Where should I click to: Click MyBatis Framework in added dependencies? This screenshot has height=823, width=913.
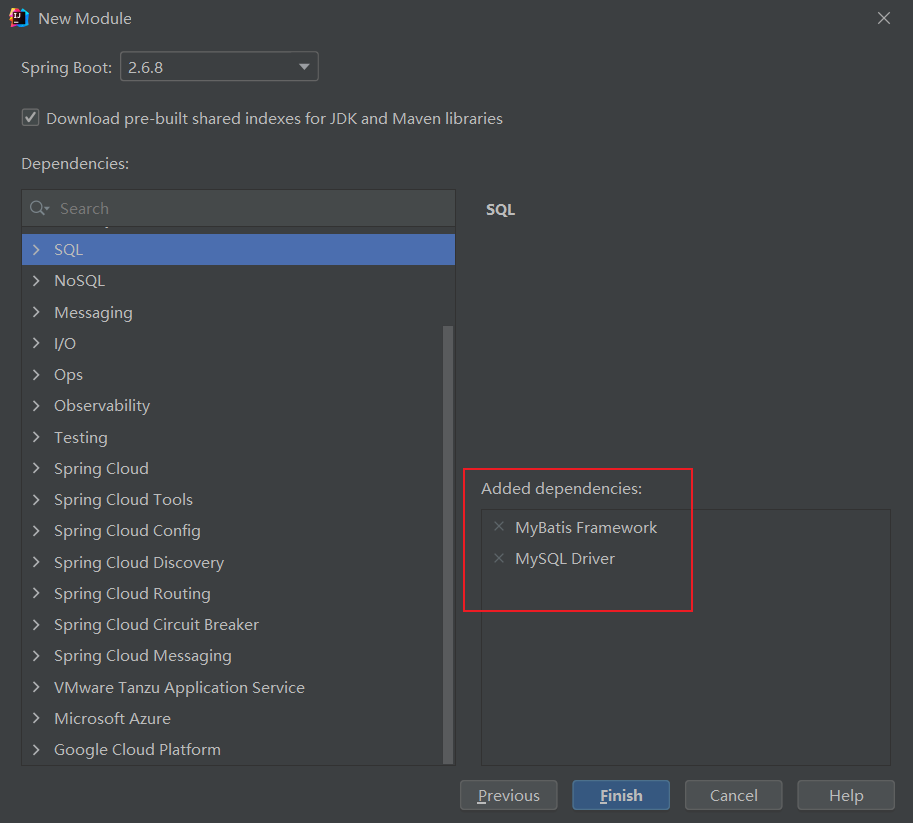tap(586, 528)
